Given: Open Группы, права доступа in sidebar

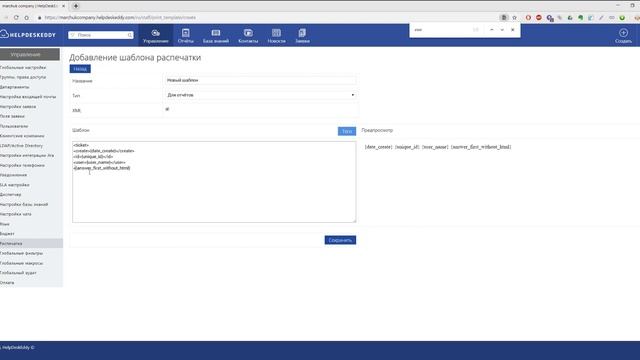Looking at the screenshot, I should (x=23, y=77).
